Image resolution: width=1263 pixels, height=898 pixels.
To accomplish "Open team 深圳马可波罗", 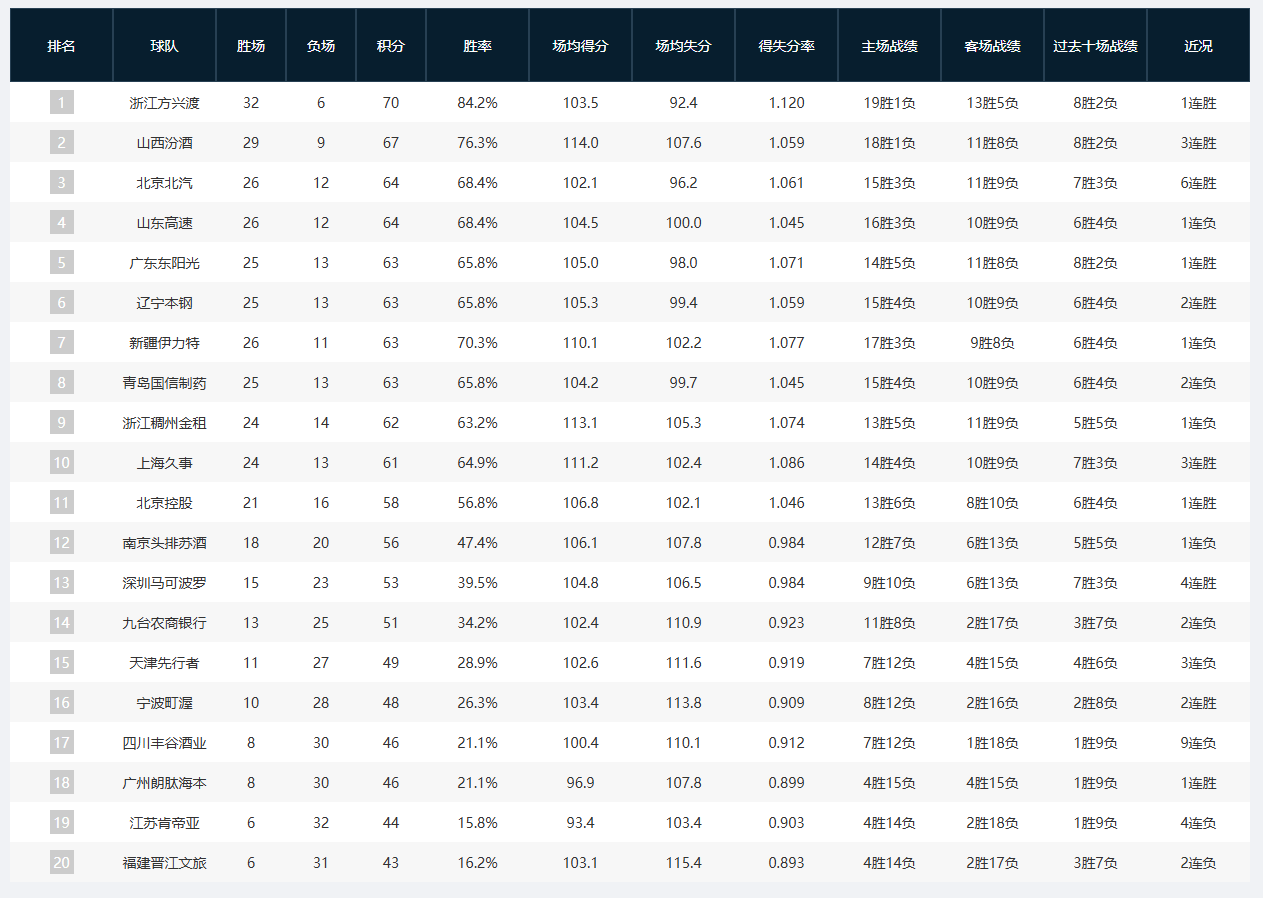I will (164, 583).
